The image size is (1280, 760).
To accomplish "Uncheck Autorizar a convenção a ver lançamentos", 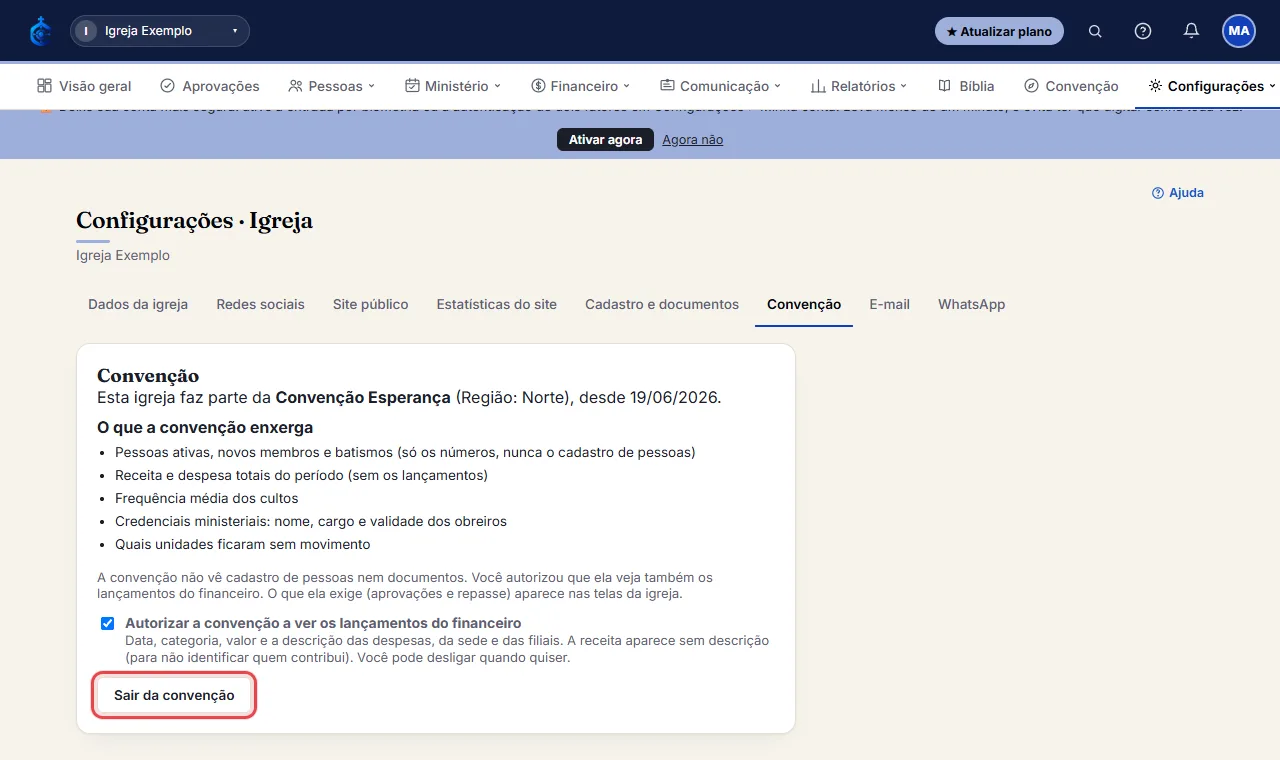I will tap(108, 624).
